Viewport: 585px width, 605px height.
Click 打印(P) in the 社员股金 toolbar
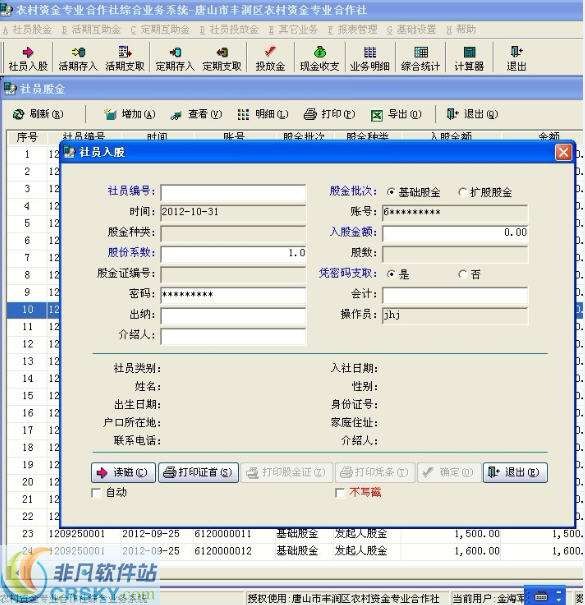[329, 114]
